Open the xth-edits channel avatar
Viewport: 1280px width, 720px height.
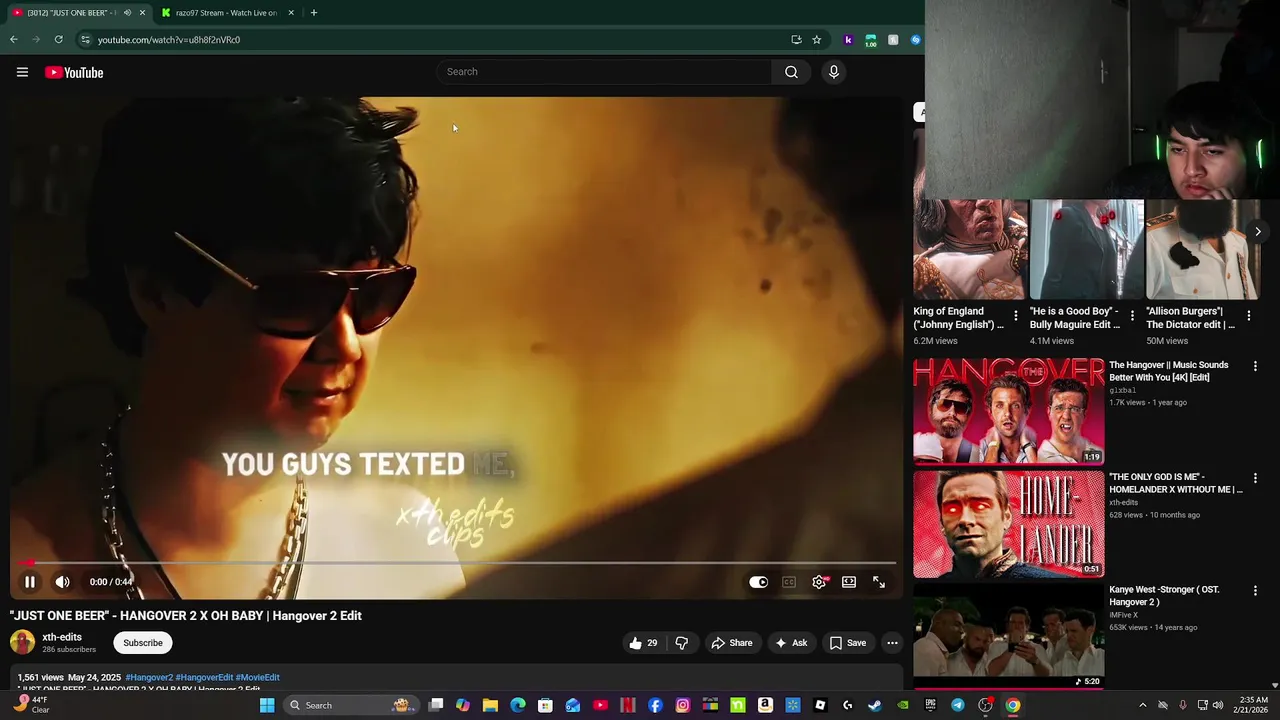pos(22,642)
